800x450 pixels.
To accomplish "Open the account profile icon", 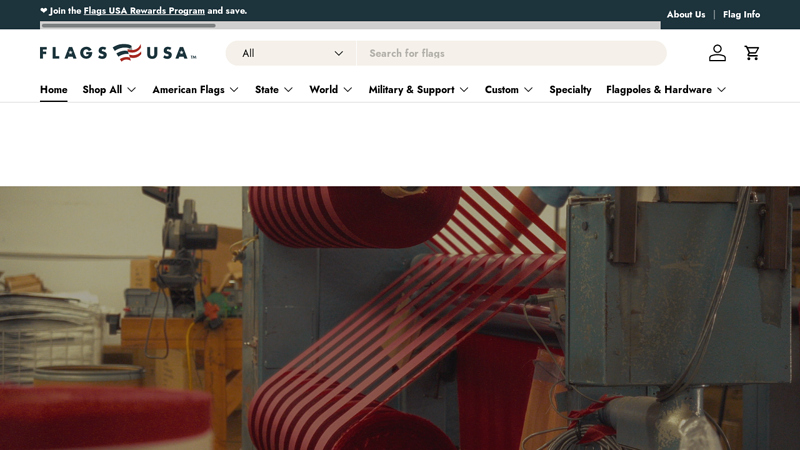I will 717,53.
